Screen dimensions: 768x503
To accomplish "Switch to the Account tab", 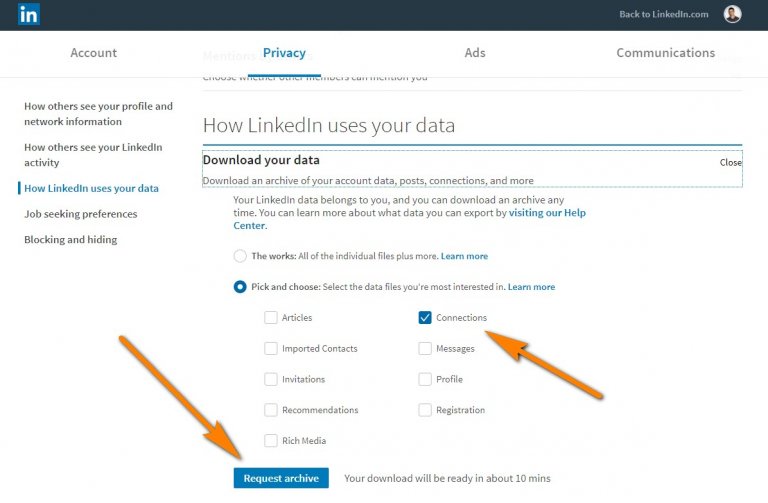I will (94, 53).
